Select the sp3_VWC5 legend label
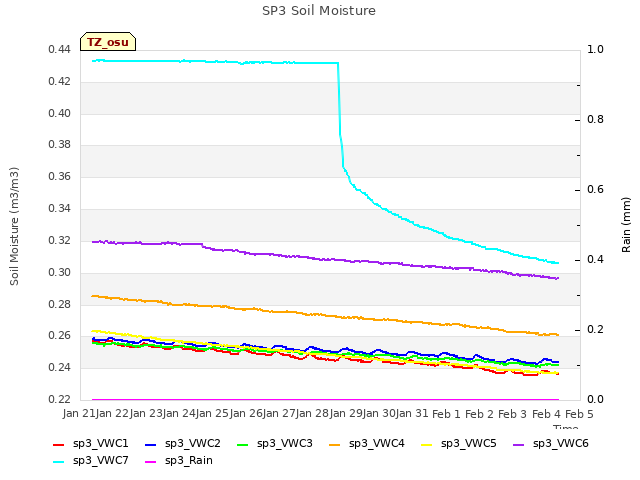 pos(469,444)
